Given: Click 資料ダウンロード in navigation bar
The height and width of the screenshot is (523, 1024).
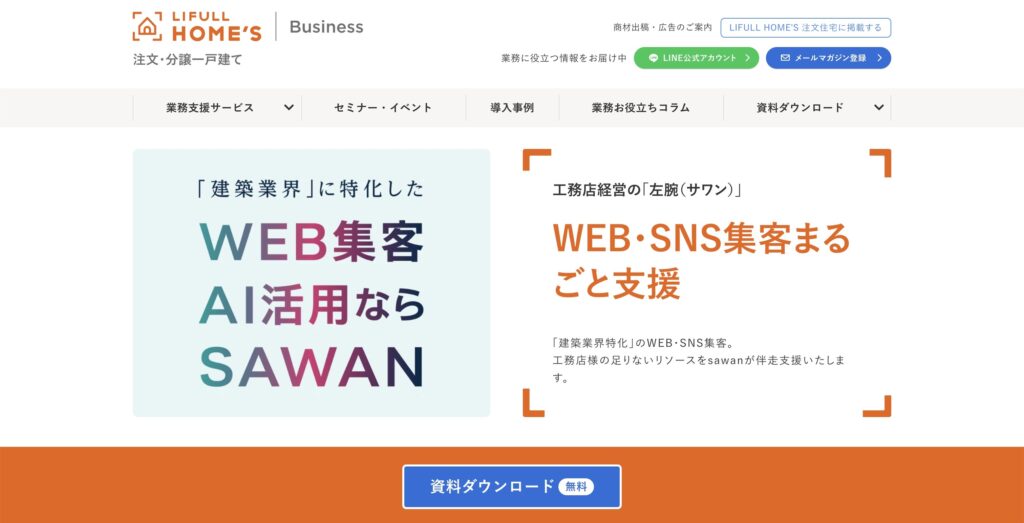Looking at the screenshot, I should tap(800, 108).
